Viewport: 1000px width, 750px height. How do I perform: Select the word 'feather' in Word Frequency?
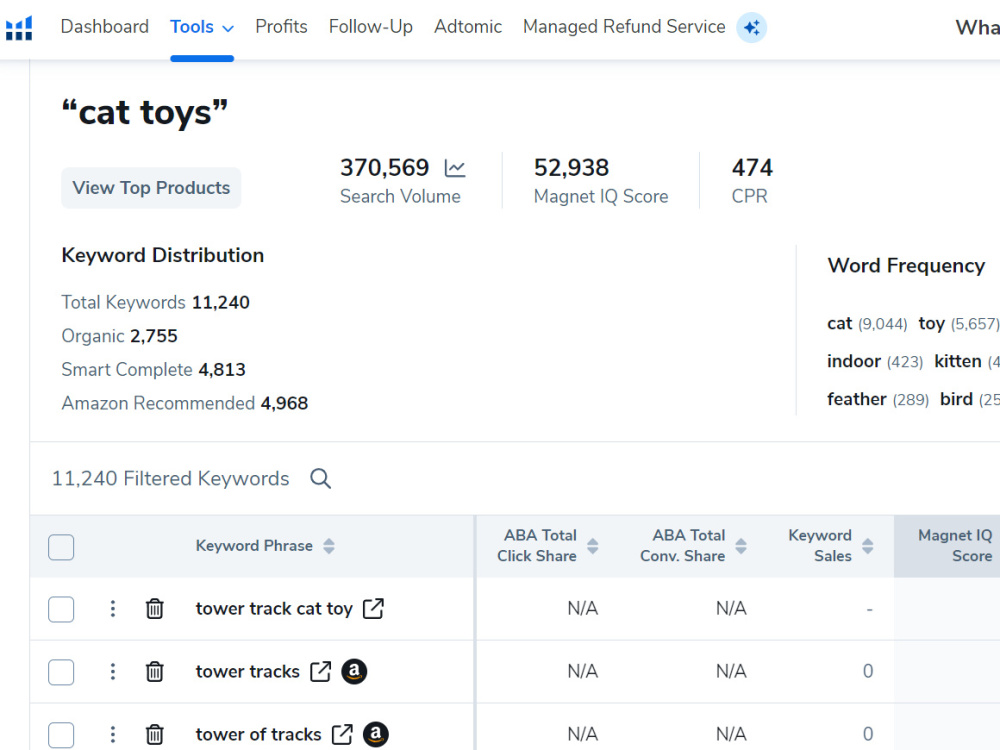pos(857,399)
